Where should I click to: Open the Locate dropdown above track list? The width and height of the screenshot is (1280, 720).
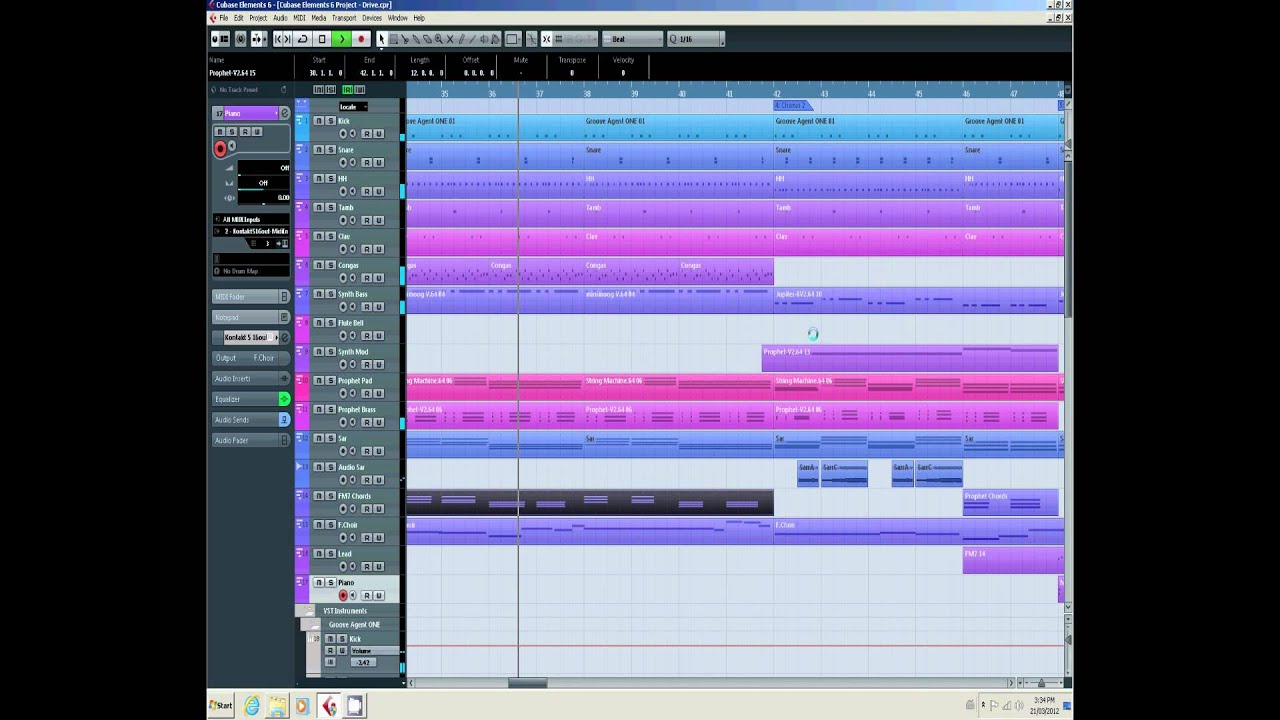pos(353,107)
